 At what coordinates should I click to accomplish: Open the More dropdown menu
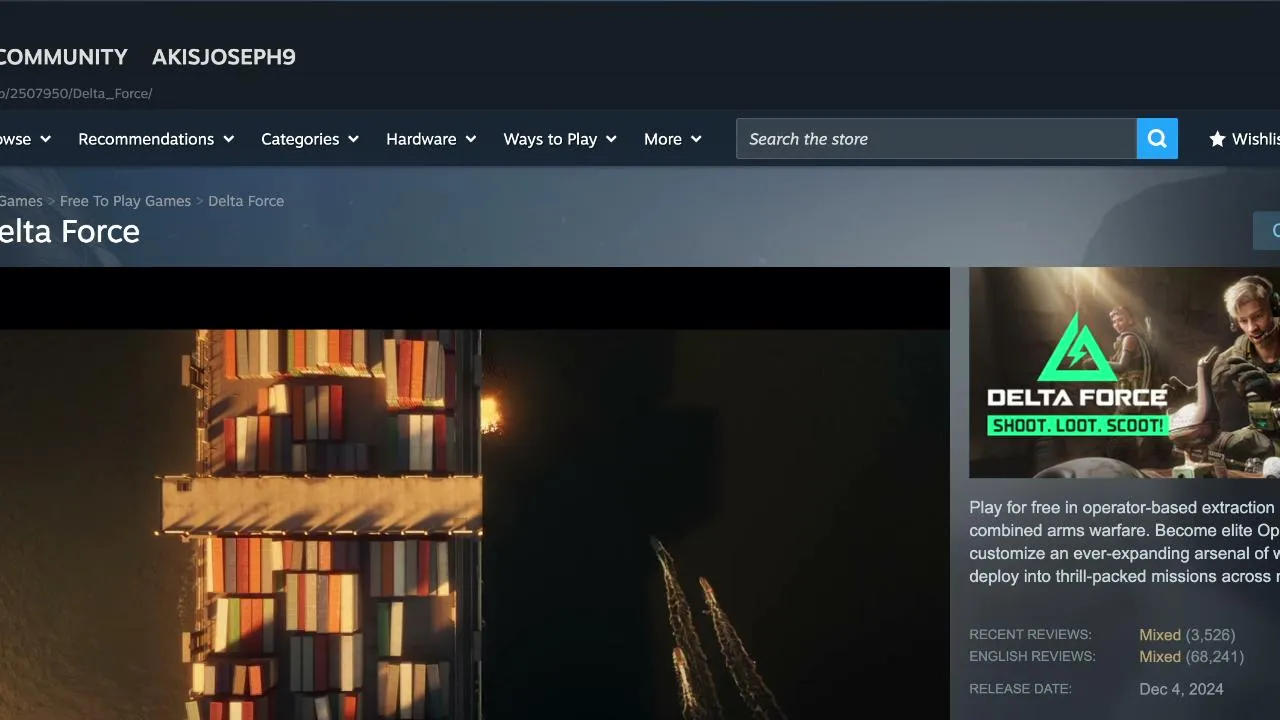tap(673, 139)
